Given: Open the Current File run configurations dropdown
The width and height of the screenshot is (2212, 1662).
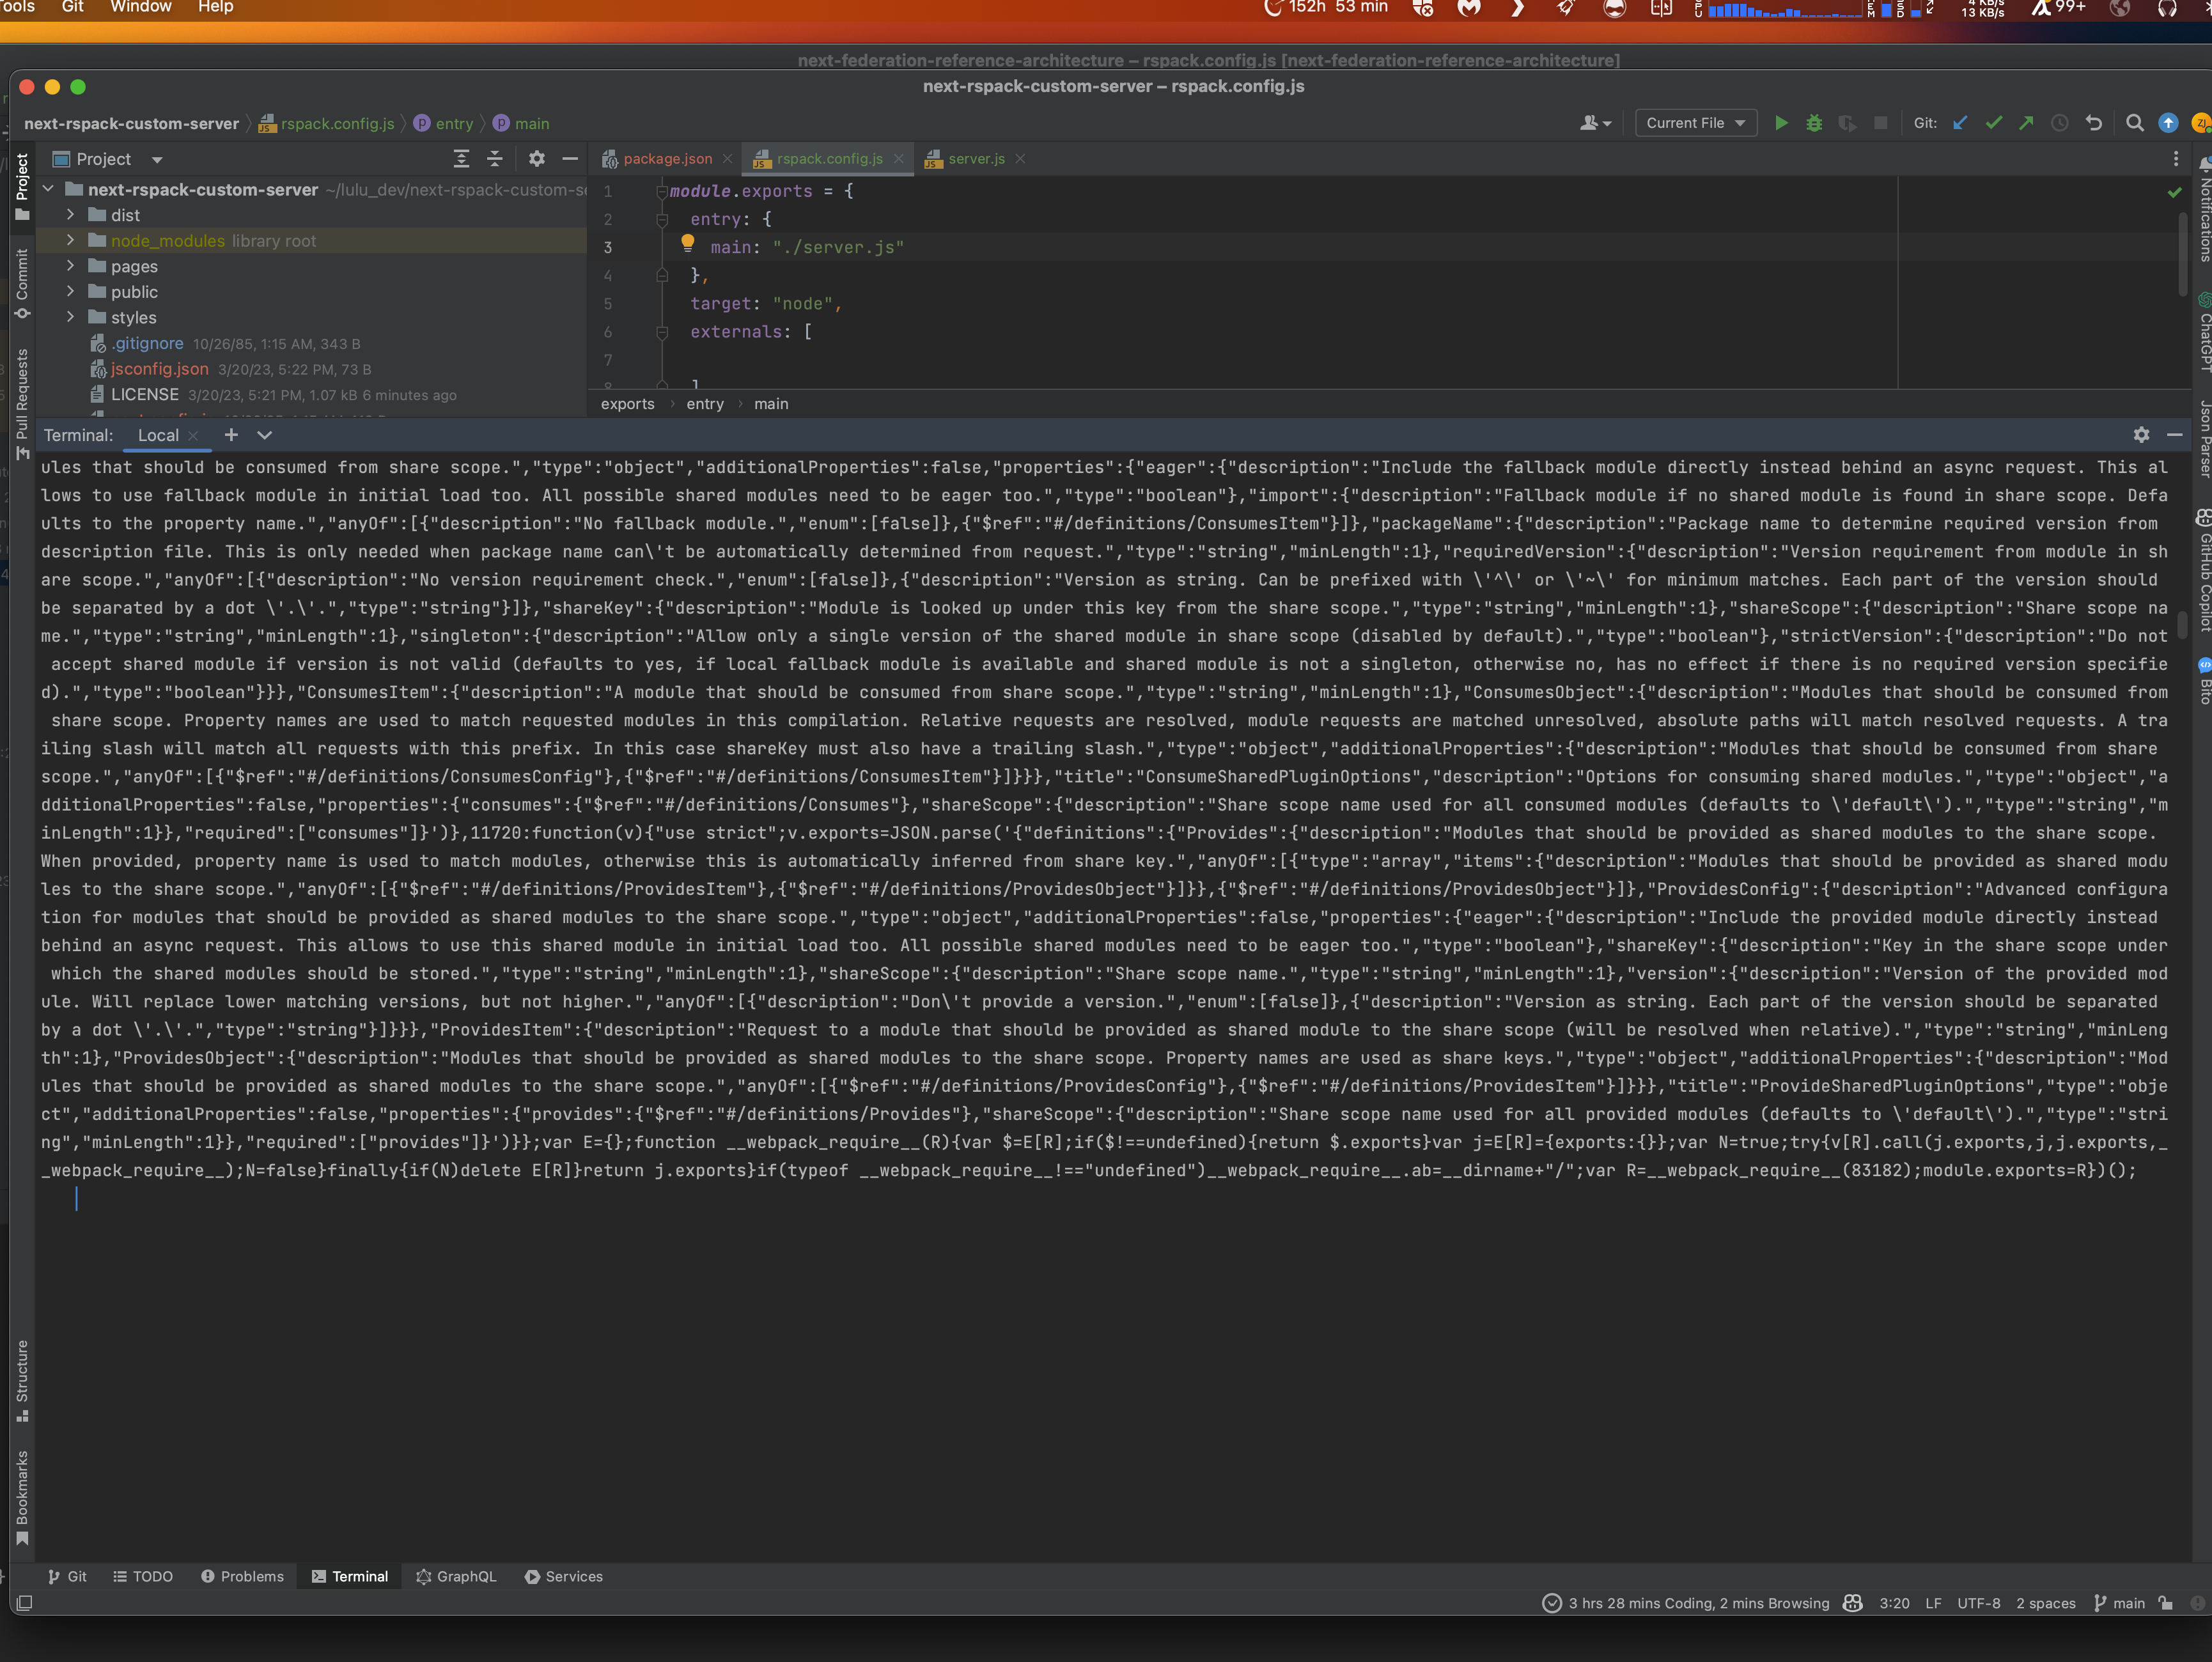Looking at the screenshot, I should [1695, 123].
